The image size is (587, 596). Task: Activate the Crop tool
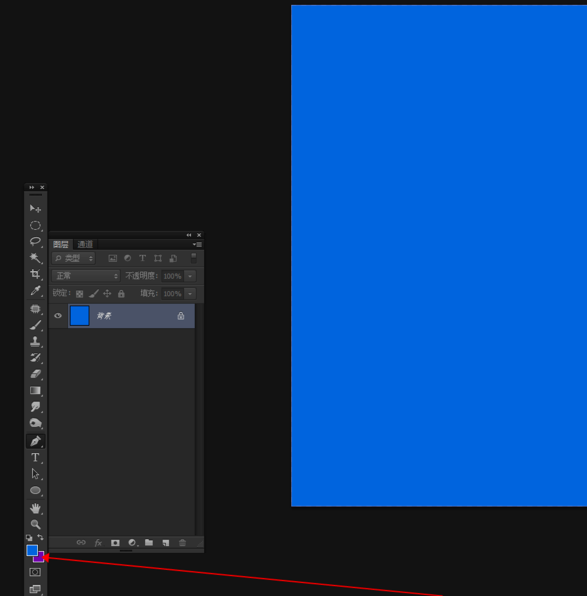pyautogui.click(x=35, y=274)
